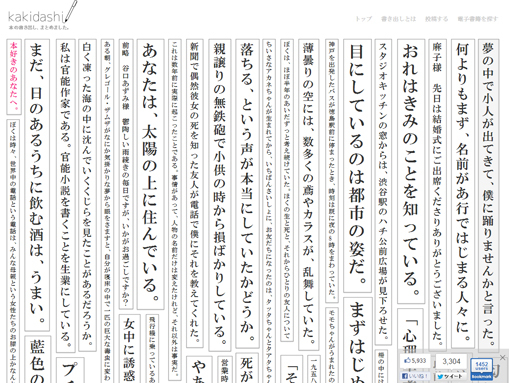Open the card 薄曇りの空には、数多くの鳶やカラスが
The height and width of the screenshot is (383, 509).
pyautogui.click(x=308, y=195)
